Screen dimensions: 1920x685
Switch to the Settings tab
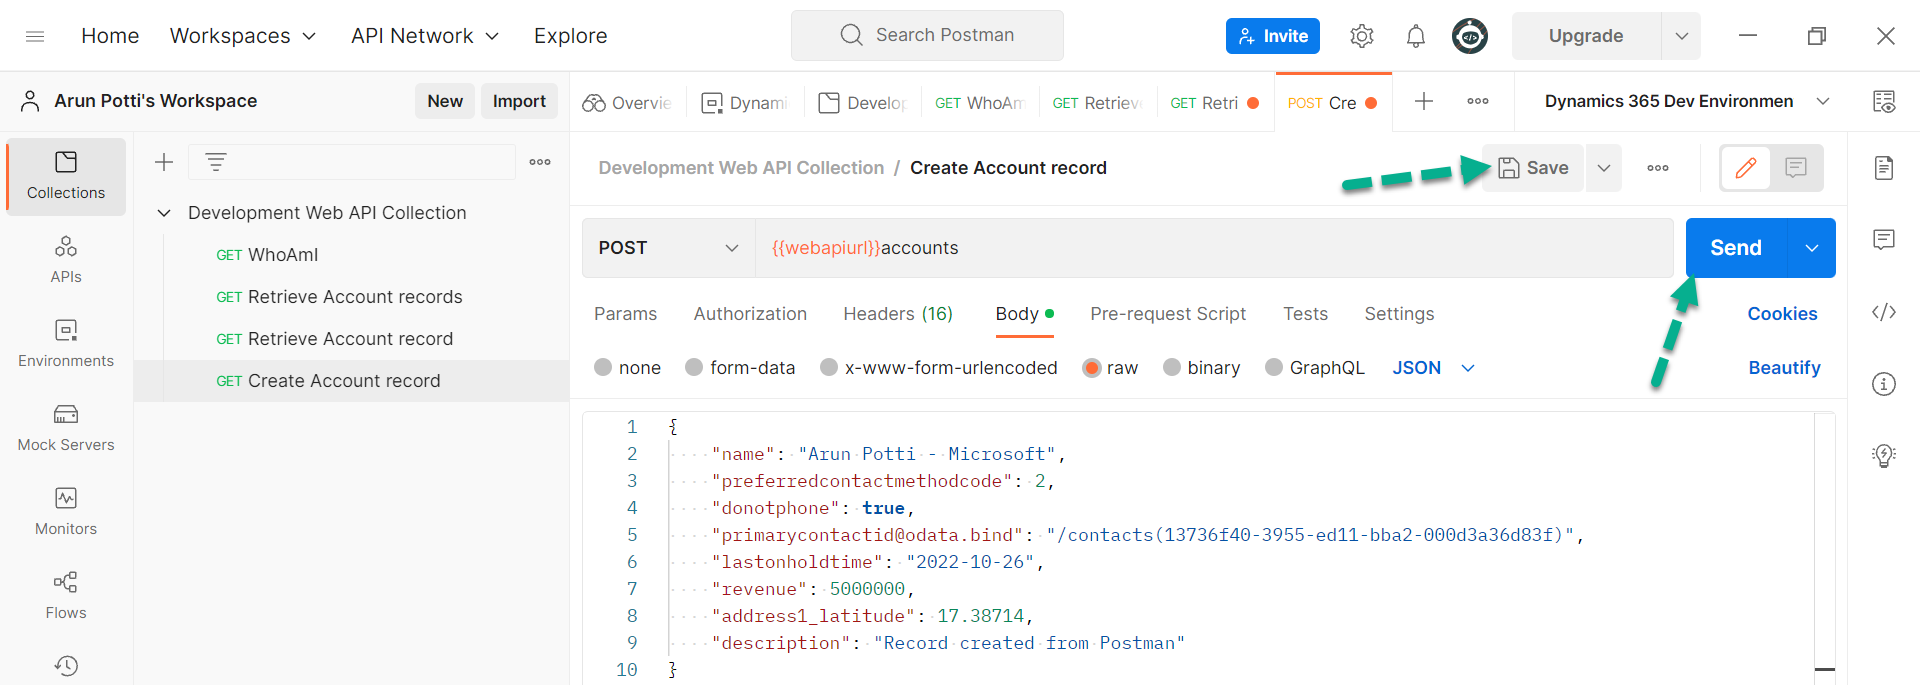pos(1399,314)
